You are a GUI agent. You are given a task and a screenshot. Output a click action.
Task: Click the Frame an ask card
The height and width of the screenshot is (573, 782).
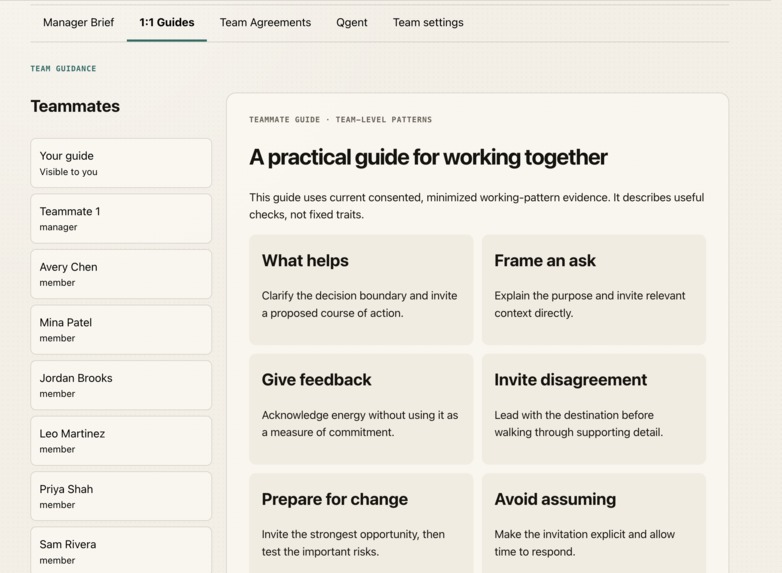click(593, 290)
